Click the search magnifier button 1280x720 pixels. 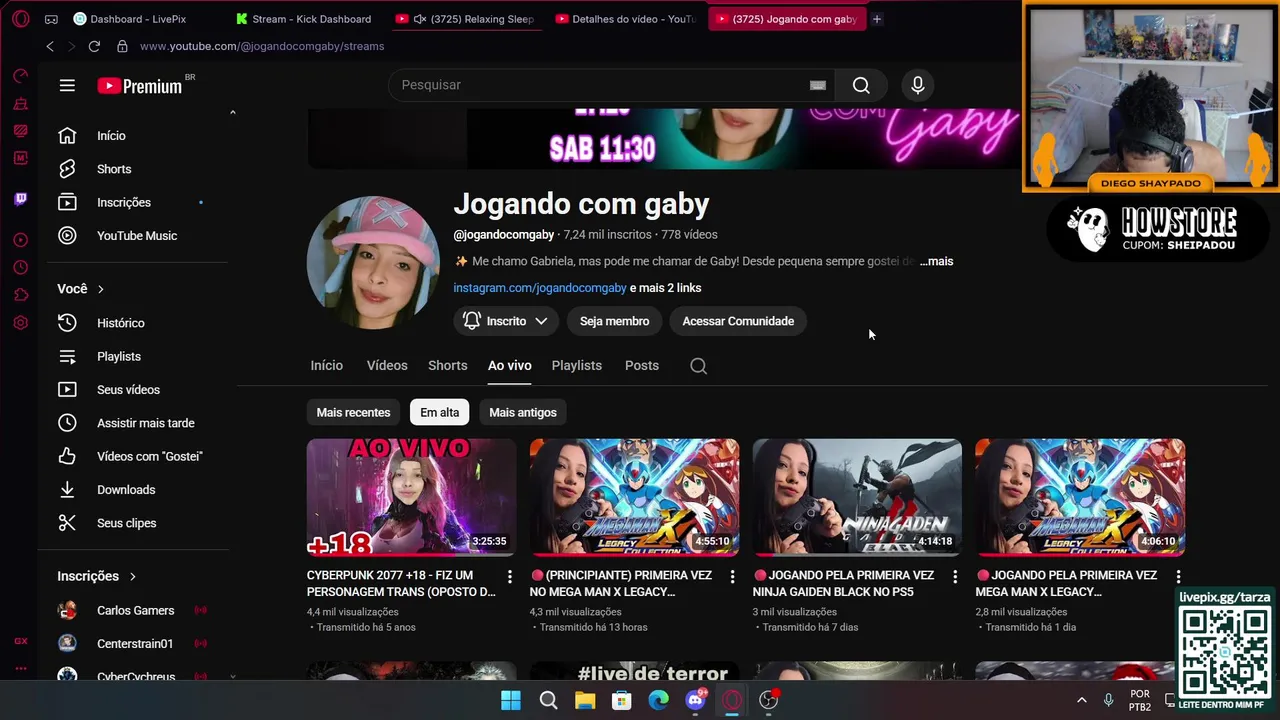[861, 85]
